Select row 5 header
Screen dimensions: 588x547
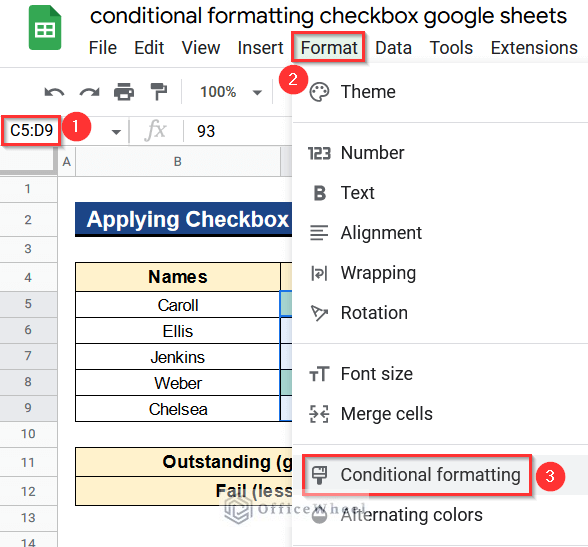point(28,304)
